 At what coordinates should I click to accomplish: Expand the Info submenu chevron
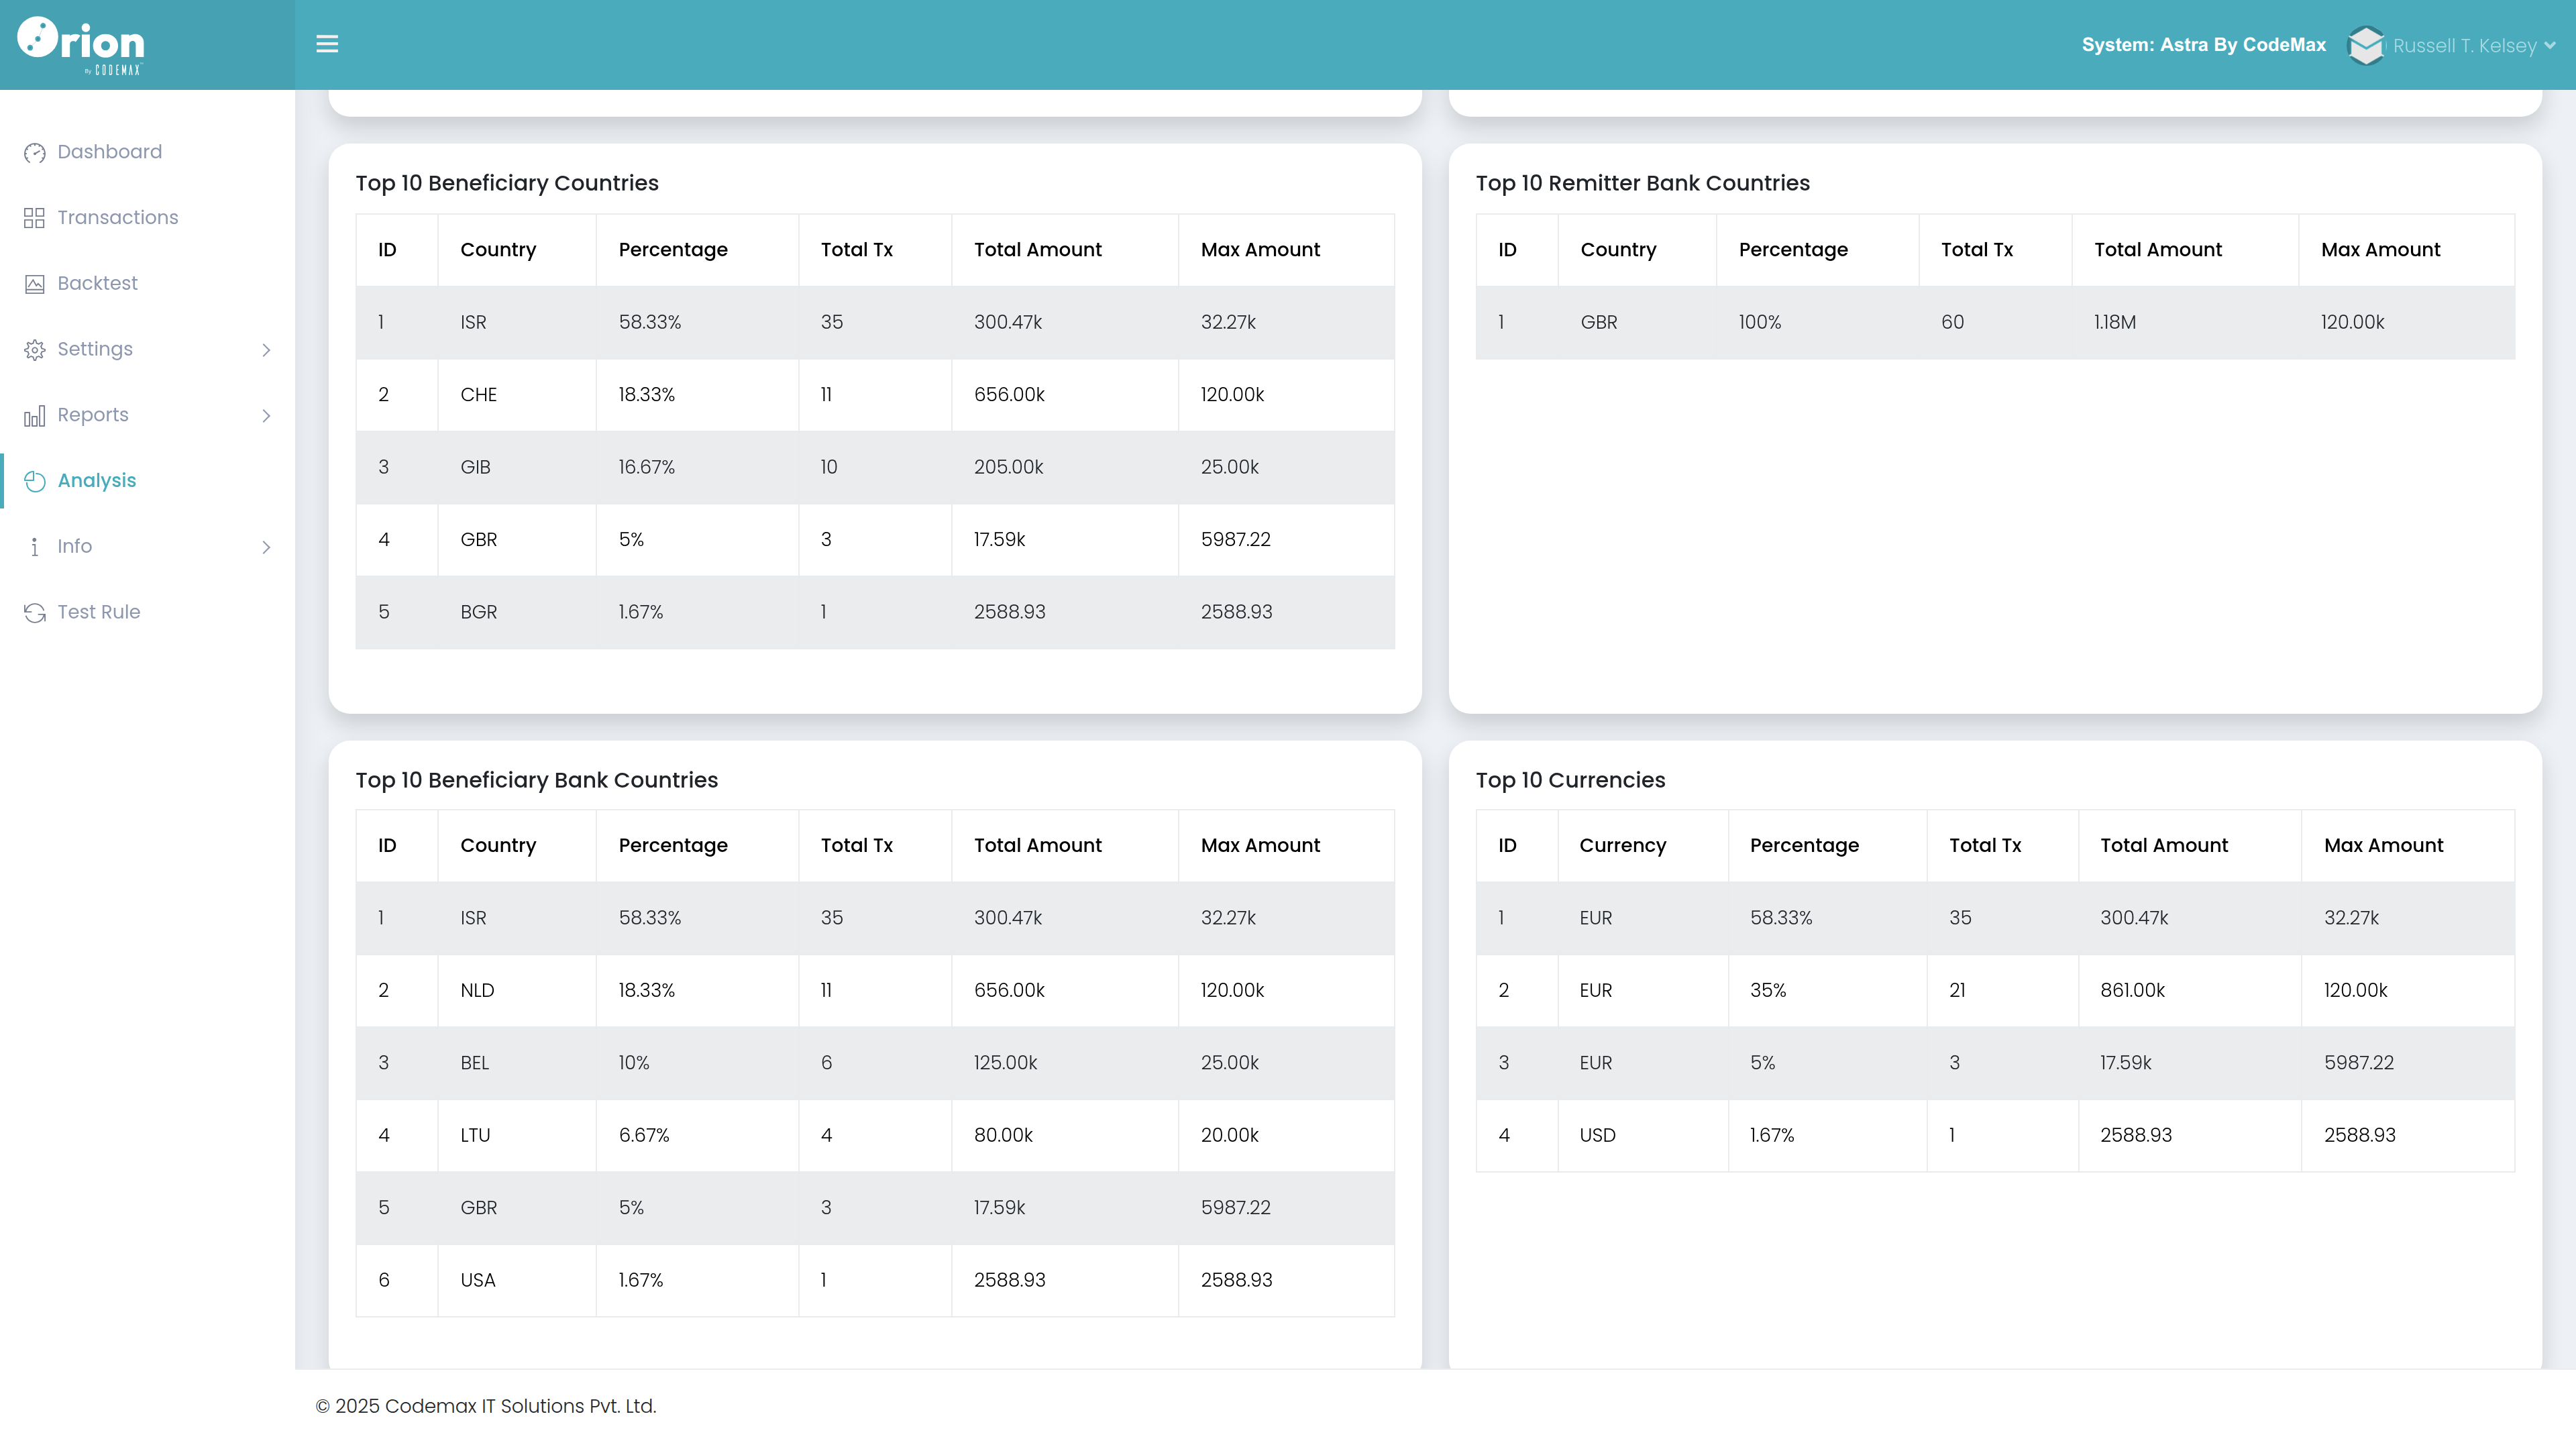coord(266,547)
